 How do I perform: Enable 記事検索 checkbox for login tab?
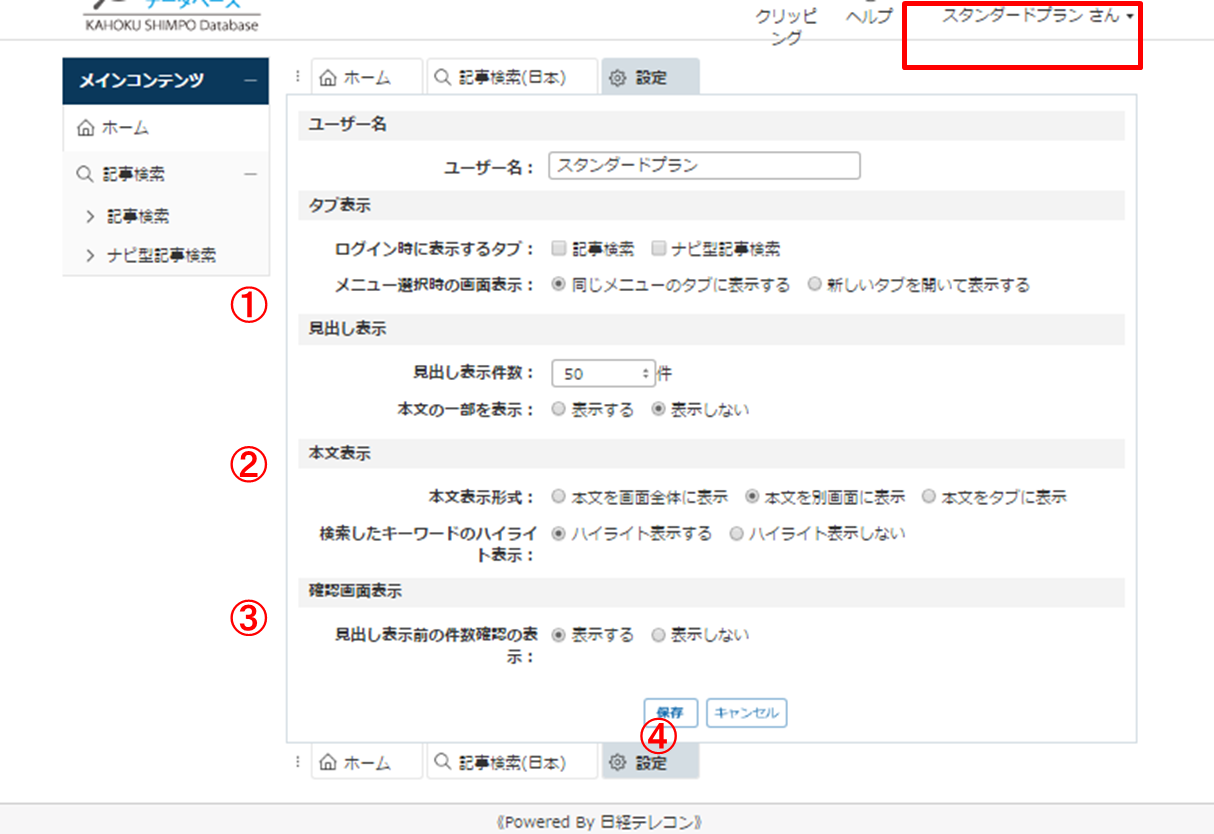click(x=560, y=248)
